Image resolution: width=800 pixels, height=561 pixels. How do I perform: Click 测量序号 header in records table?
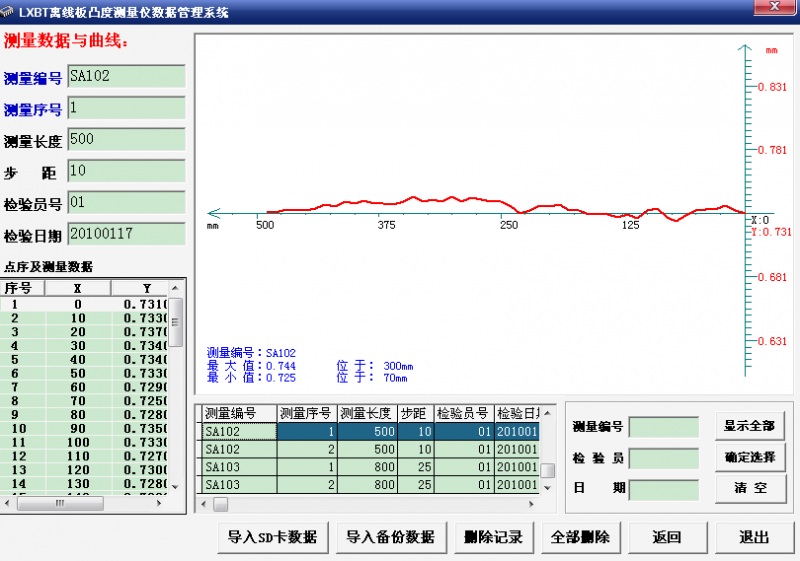(307, 413)
